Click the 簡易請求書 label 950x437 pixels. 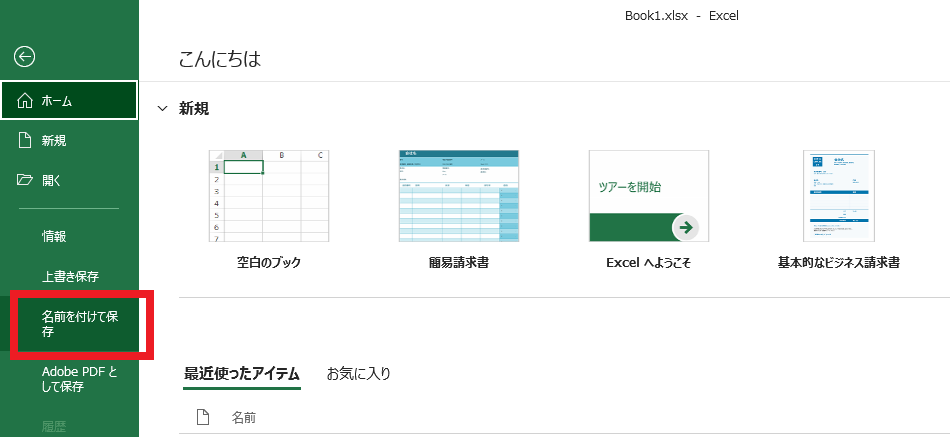pos(459,262)
